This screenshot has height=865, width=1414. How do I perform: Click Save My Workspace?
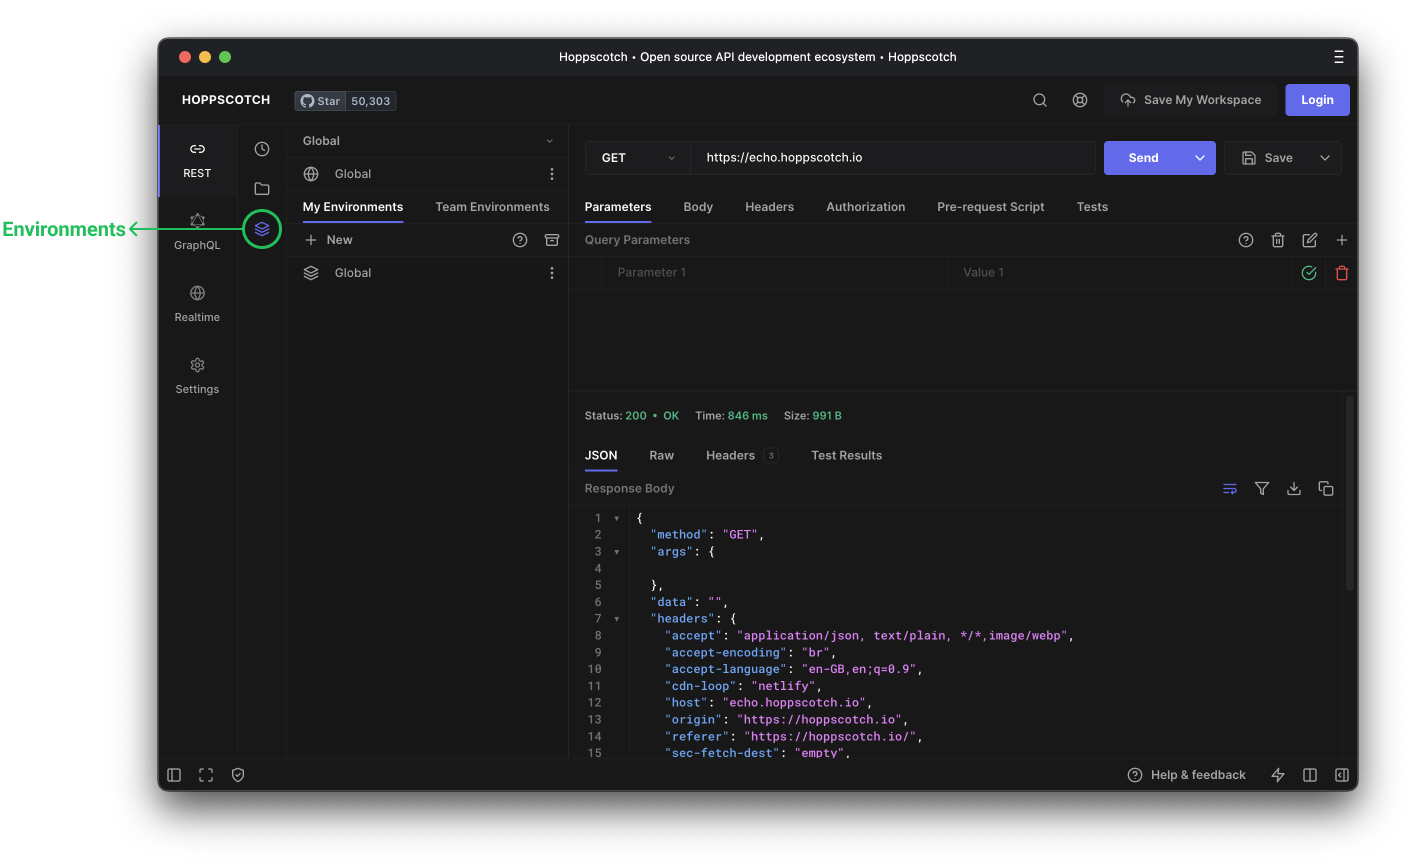click(1191, 100)
